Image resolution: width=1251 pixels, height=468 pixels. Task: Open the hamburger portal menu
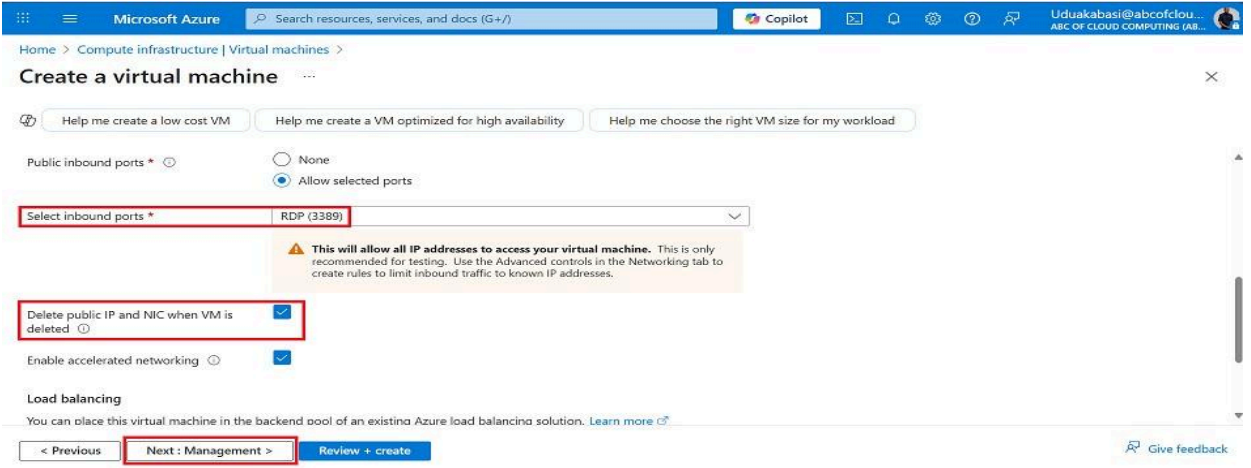pos(72,19)
